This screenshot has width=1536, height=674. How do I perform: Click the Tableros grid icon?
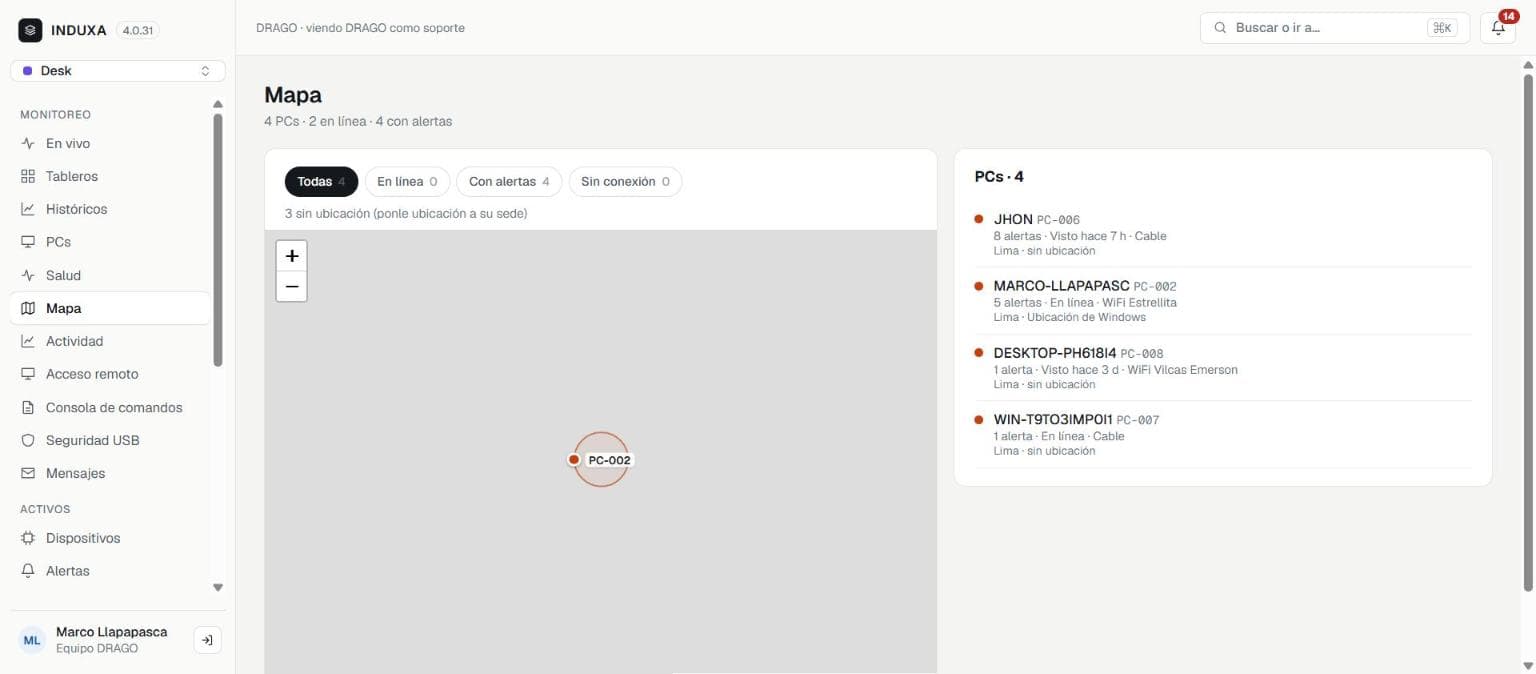coord(28,176)
